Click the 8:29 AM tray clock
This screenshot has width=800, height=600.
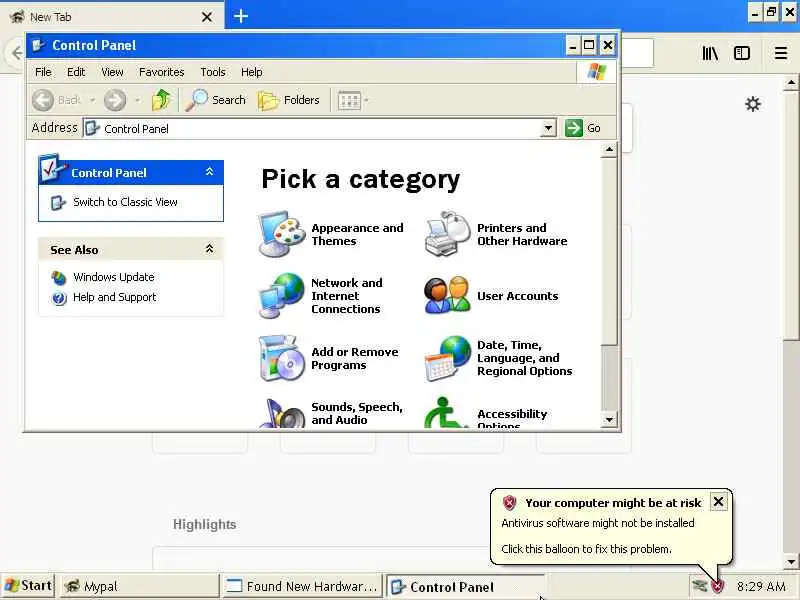(761, 586)
